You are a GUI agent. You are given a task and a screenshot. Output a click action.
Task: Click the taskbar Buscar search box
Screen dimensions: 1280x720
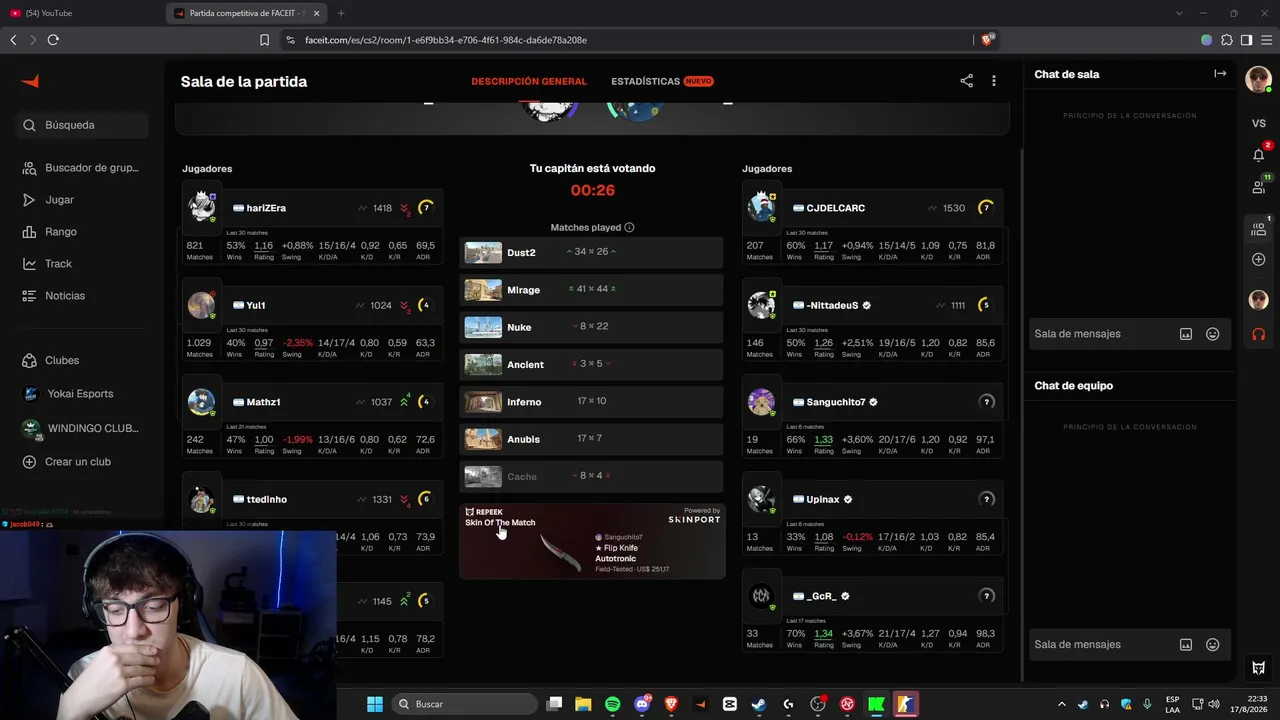coord(465,704)
